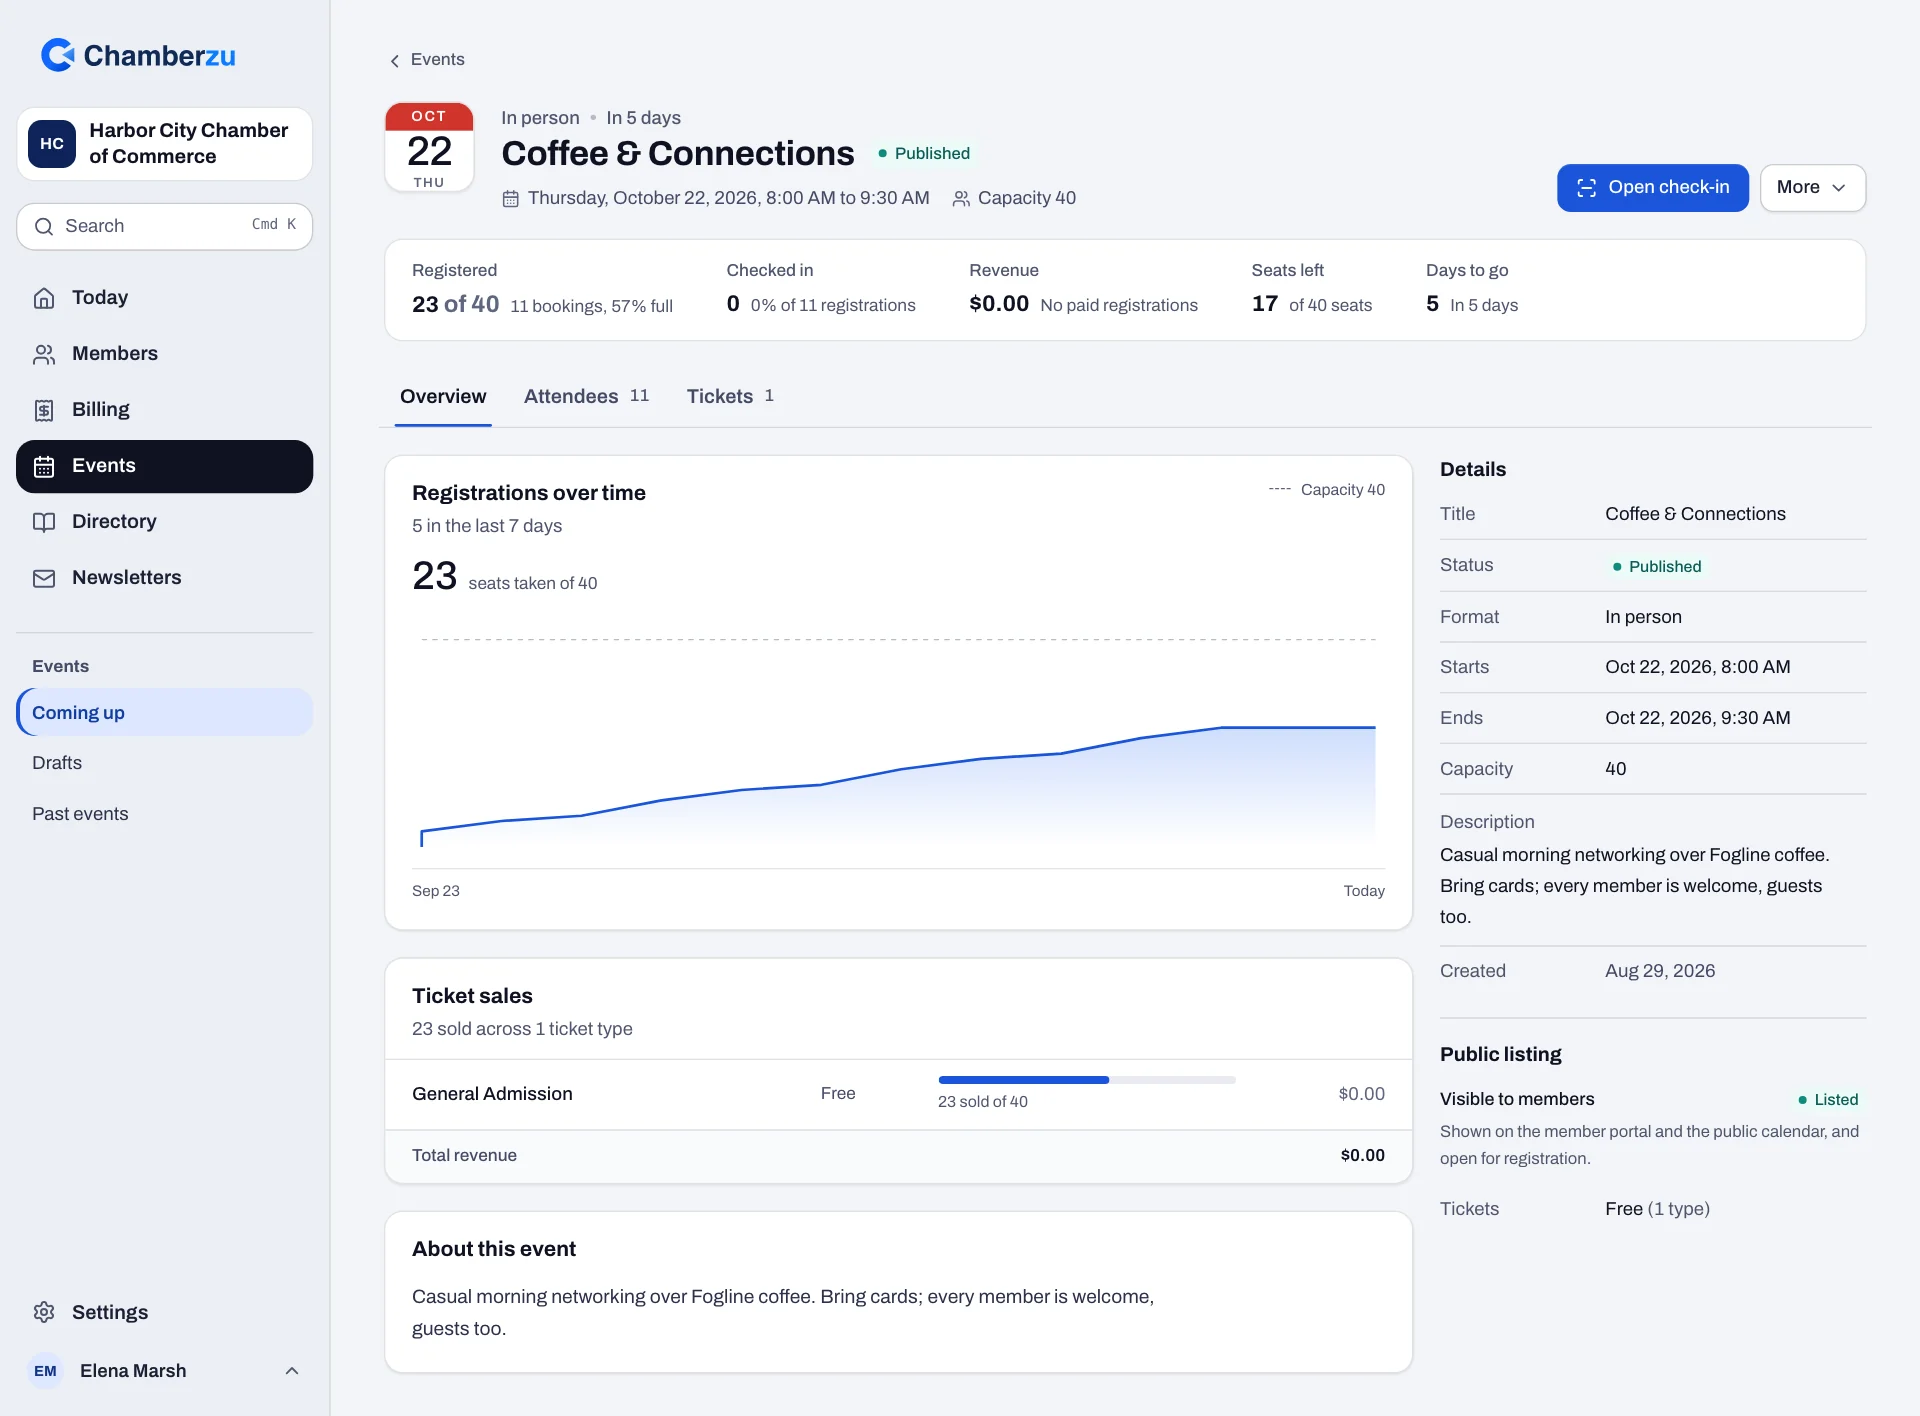Click the people icon beside Capacity 40
The width and height of the screenshot is (1920, 1416).
coord(961,199)
